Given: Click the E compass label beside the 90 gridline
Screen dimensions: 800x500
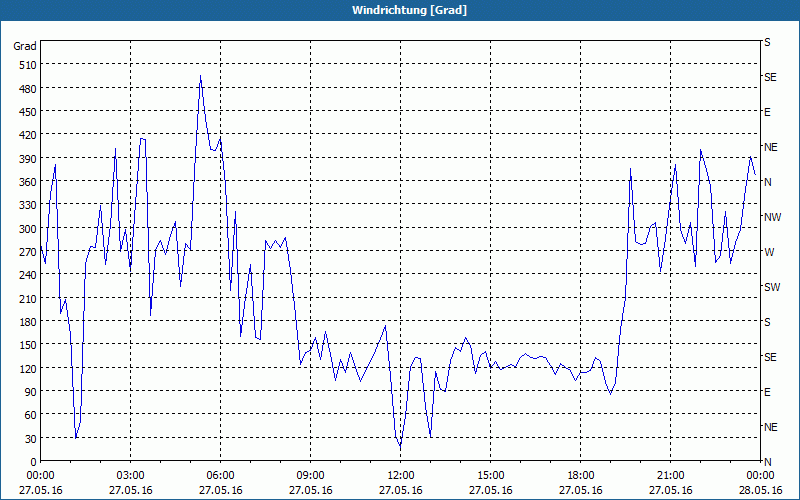Looking at the screenshot, I should [767, 392].
